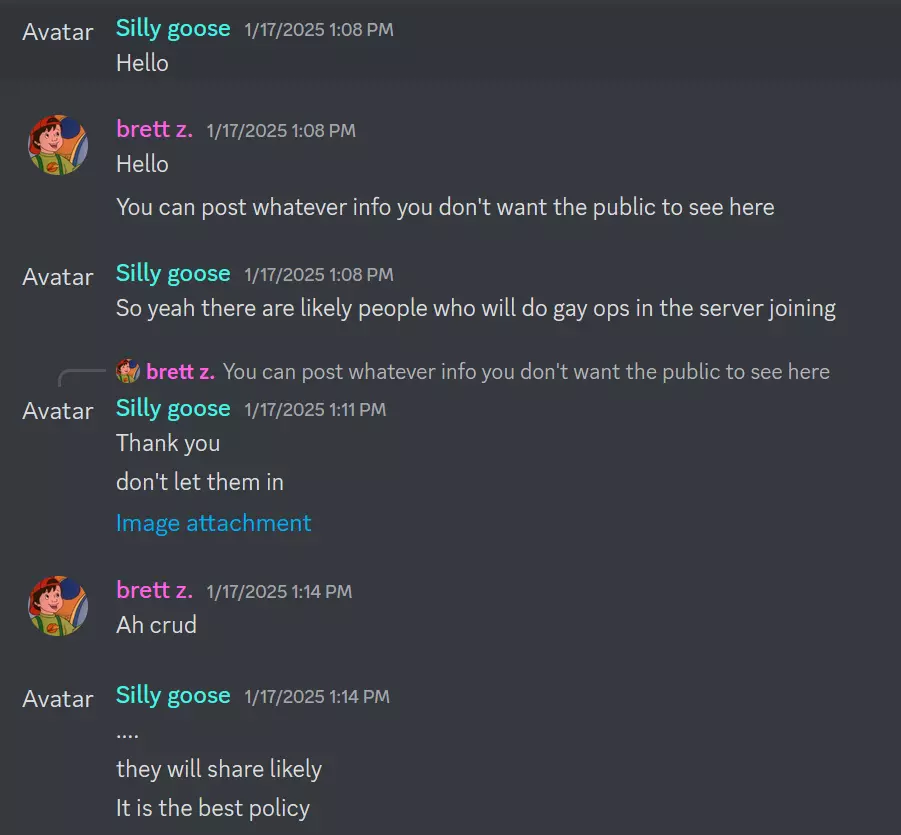Viewport: 901px width, 835px height.
Task: Select the 'don't let them in' message
Action: [x=200, y=482]
